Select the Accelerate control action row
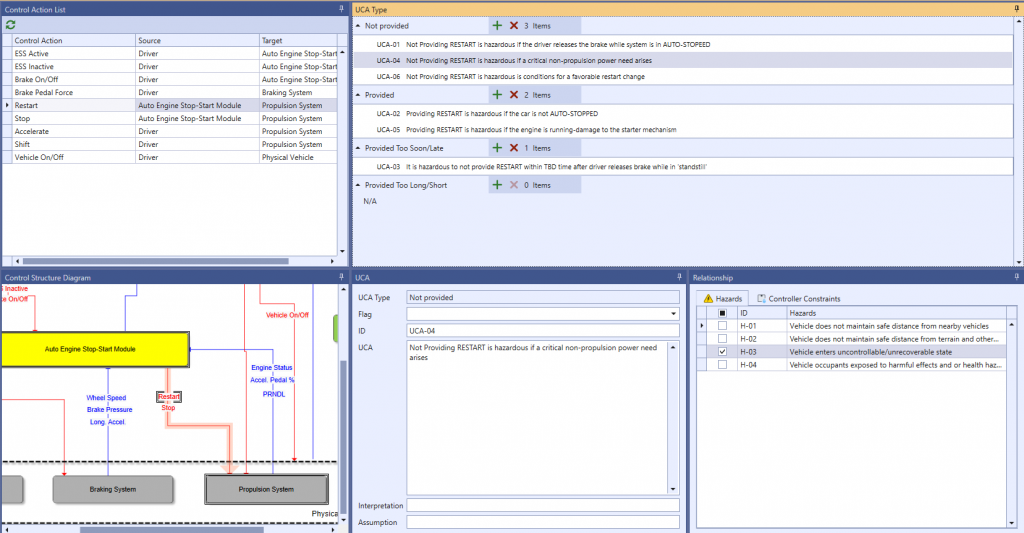This screenshot has width=1024, height=533. point(170,131)
